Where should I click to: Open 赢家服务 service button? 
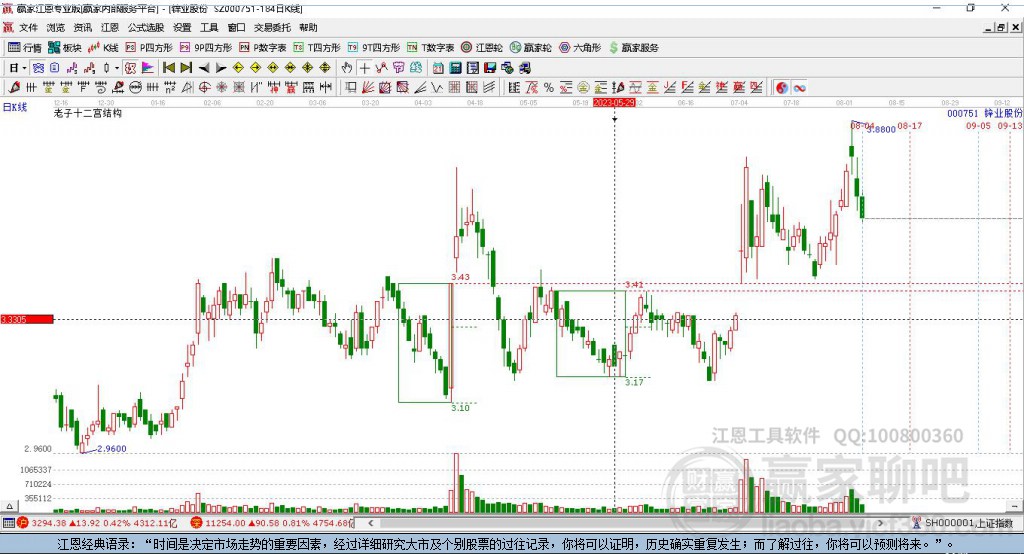click(633, 48)
